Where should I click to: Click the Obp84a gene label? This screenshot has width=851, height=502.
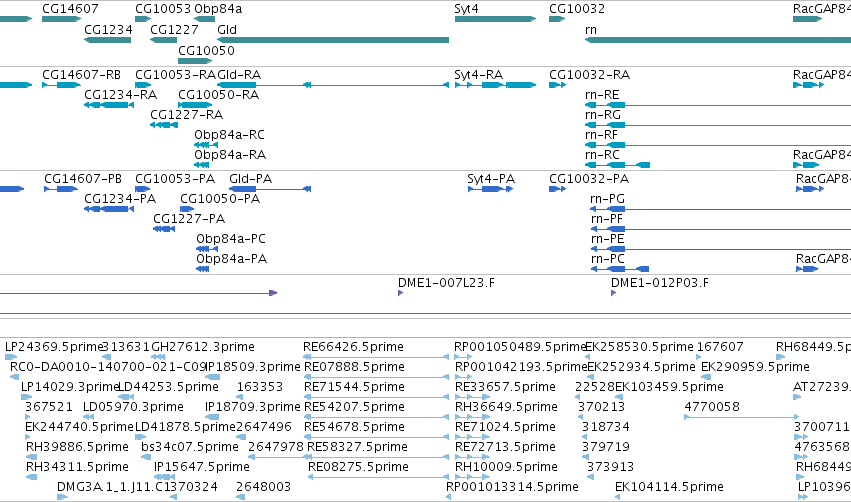pos(218,9)
